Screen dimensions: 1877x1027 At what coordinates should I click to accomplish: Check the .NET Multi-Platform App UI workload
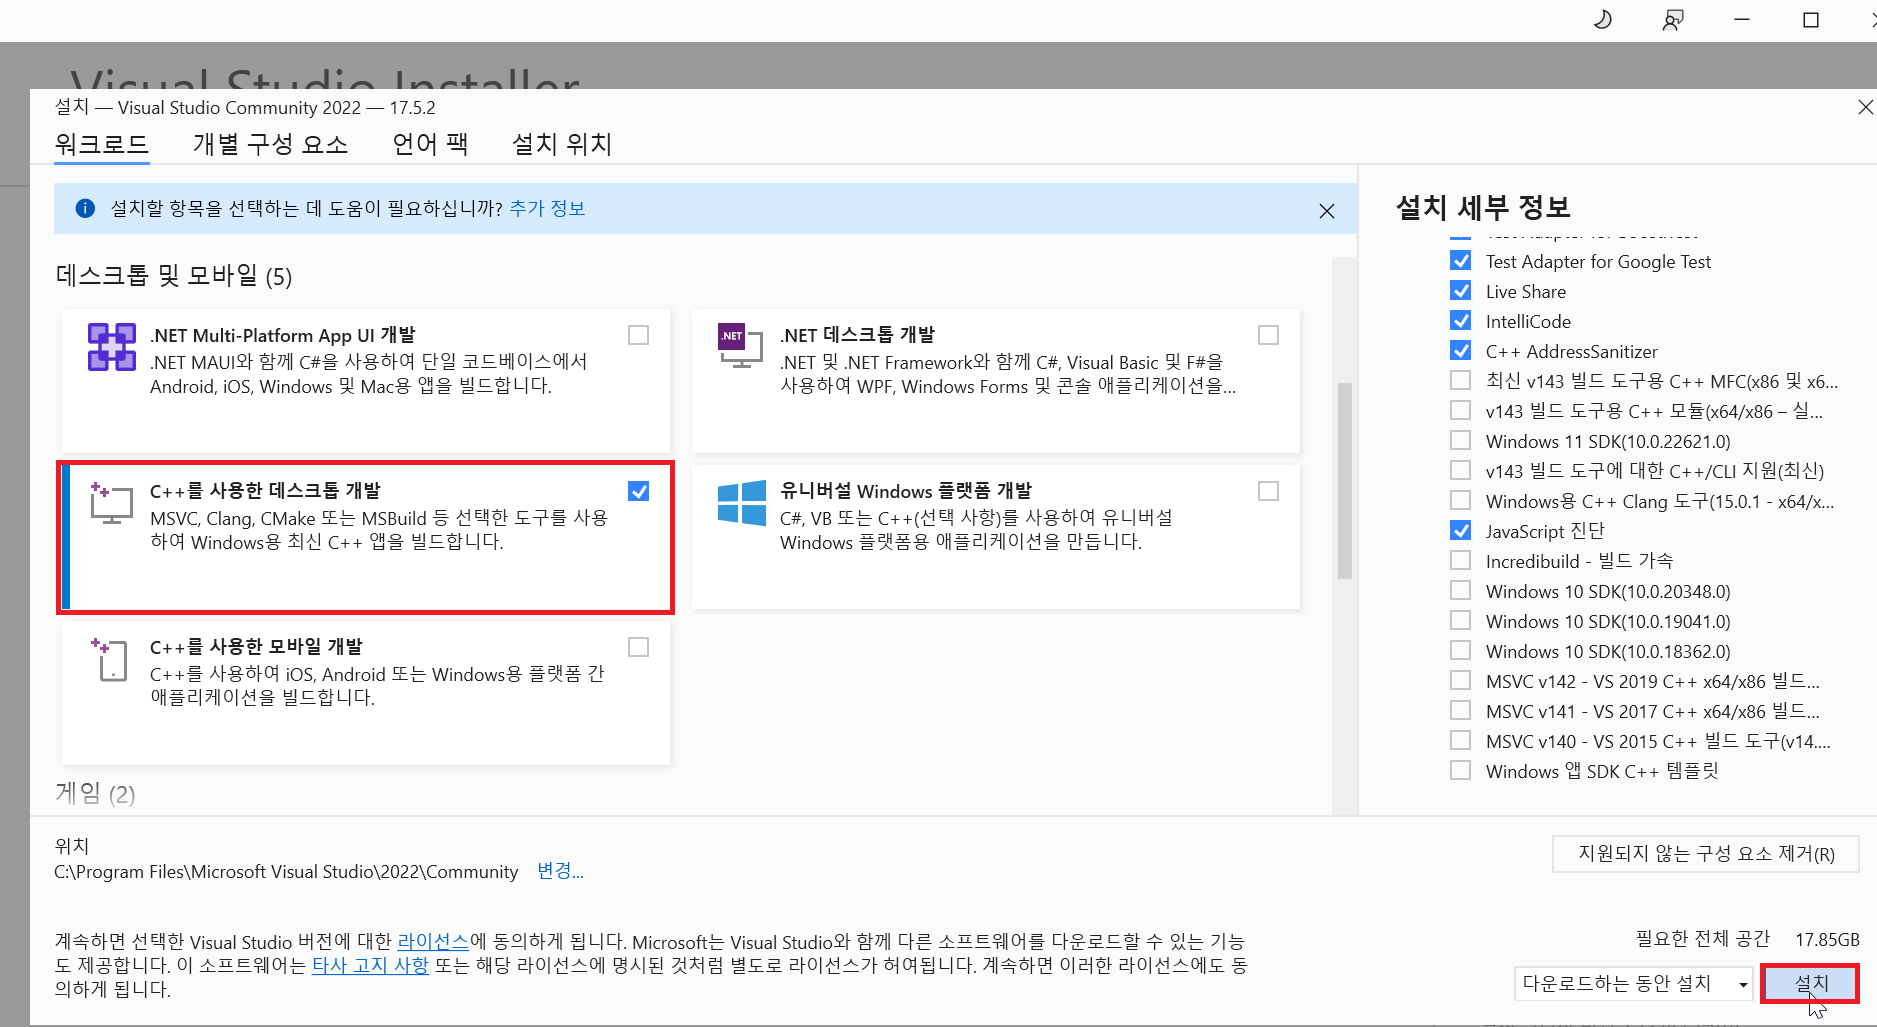coord(638,335)
